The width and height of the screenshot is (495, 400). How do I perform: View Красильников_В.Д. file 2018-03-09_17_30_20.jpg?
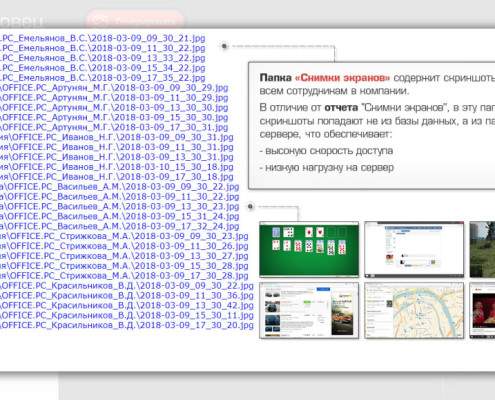[x=127, y=326]
